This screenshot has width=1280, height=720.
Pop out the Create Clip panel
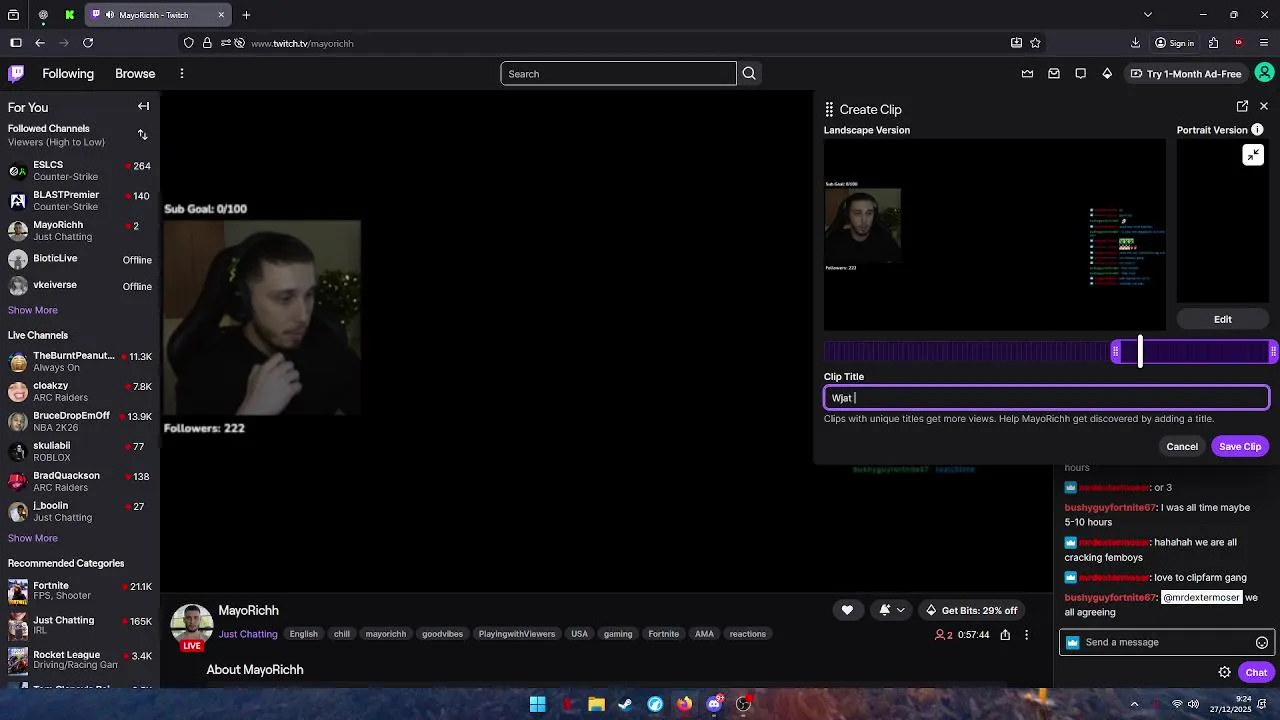pos(1242,106)
